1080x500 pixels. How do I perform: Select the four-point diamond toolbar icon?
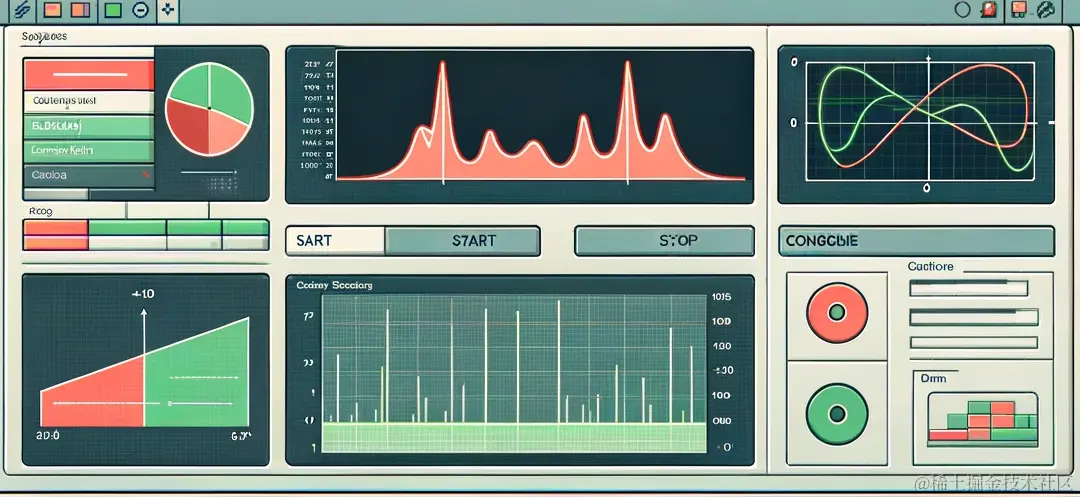pyautogui.click(x=167, y=10)
